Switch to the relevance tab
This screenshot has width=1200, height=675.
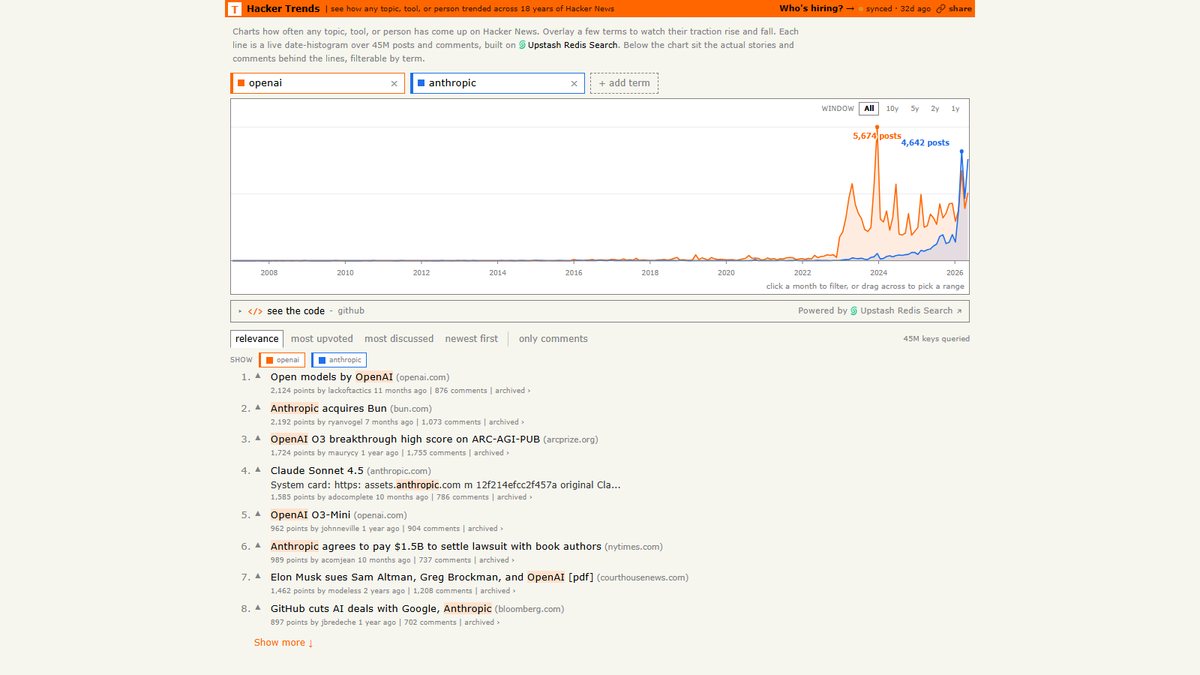point(257,339)
